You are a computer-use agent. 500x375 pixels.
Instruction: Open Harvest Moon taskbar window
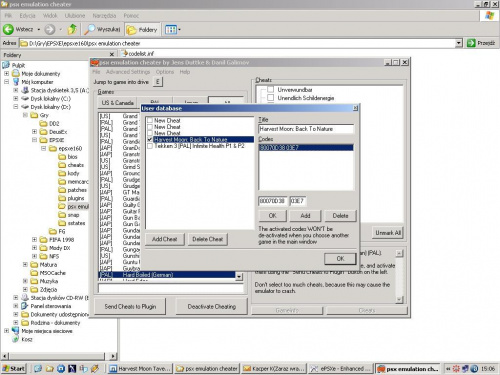point(140,369)
